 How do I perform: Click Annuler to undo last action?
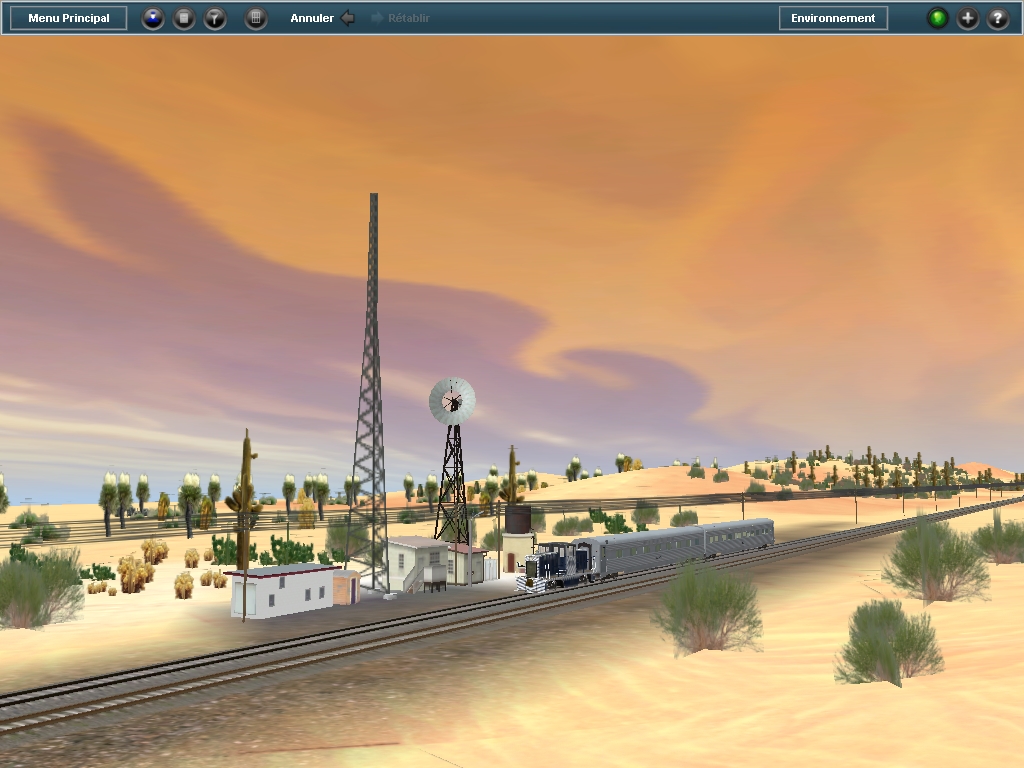322,18
